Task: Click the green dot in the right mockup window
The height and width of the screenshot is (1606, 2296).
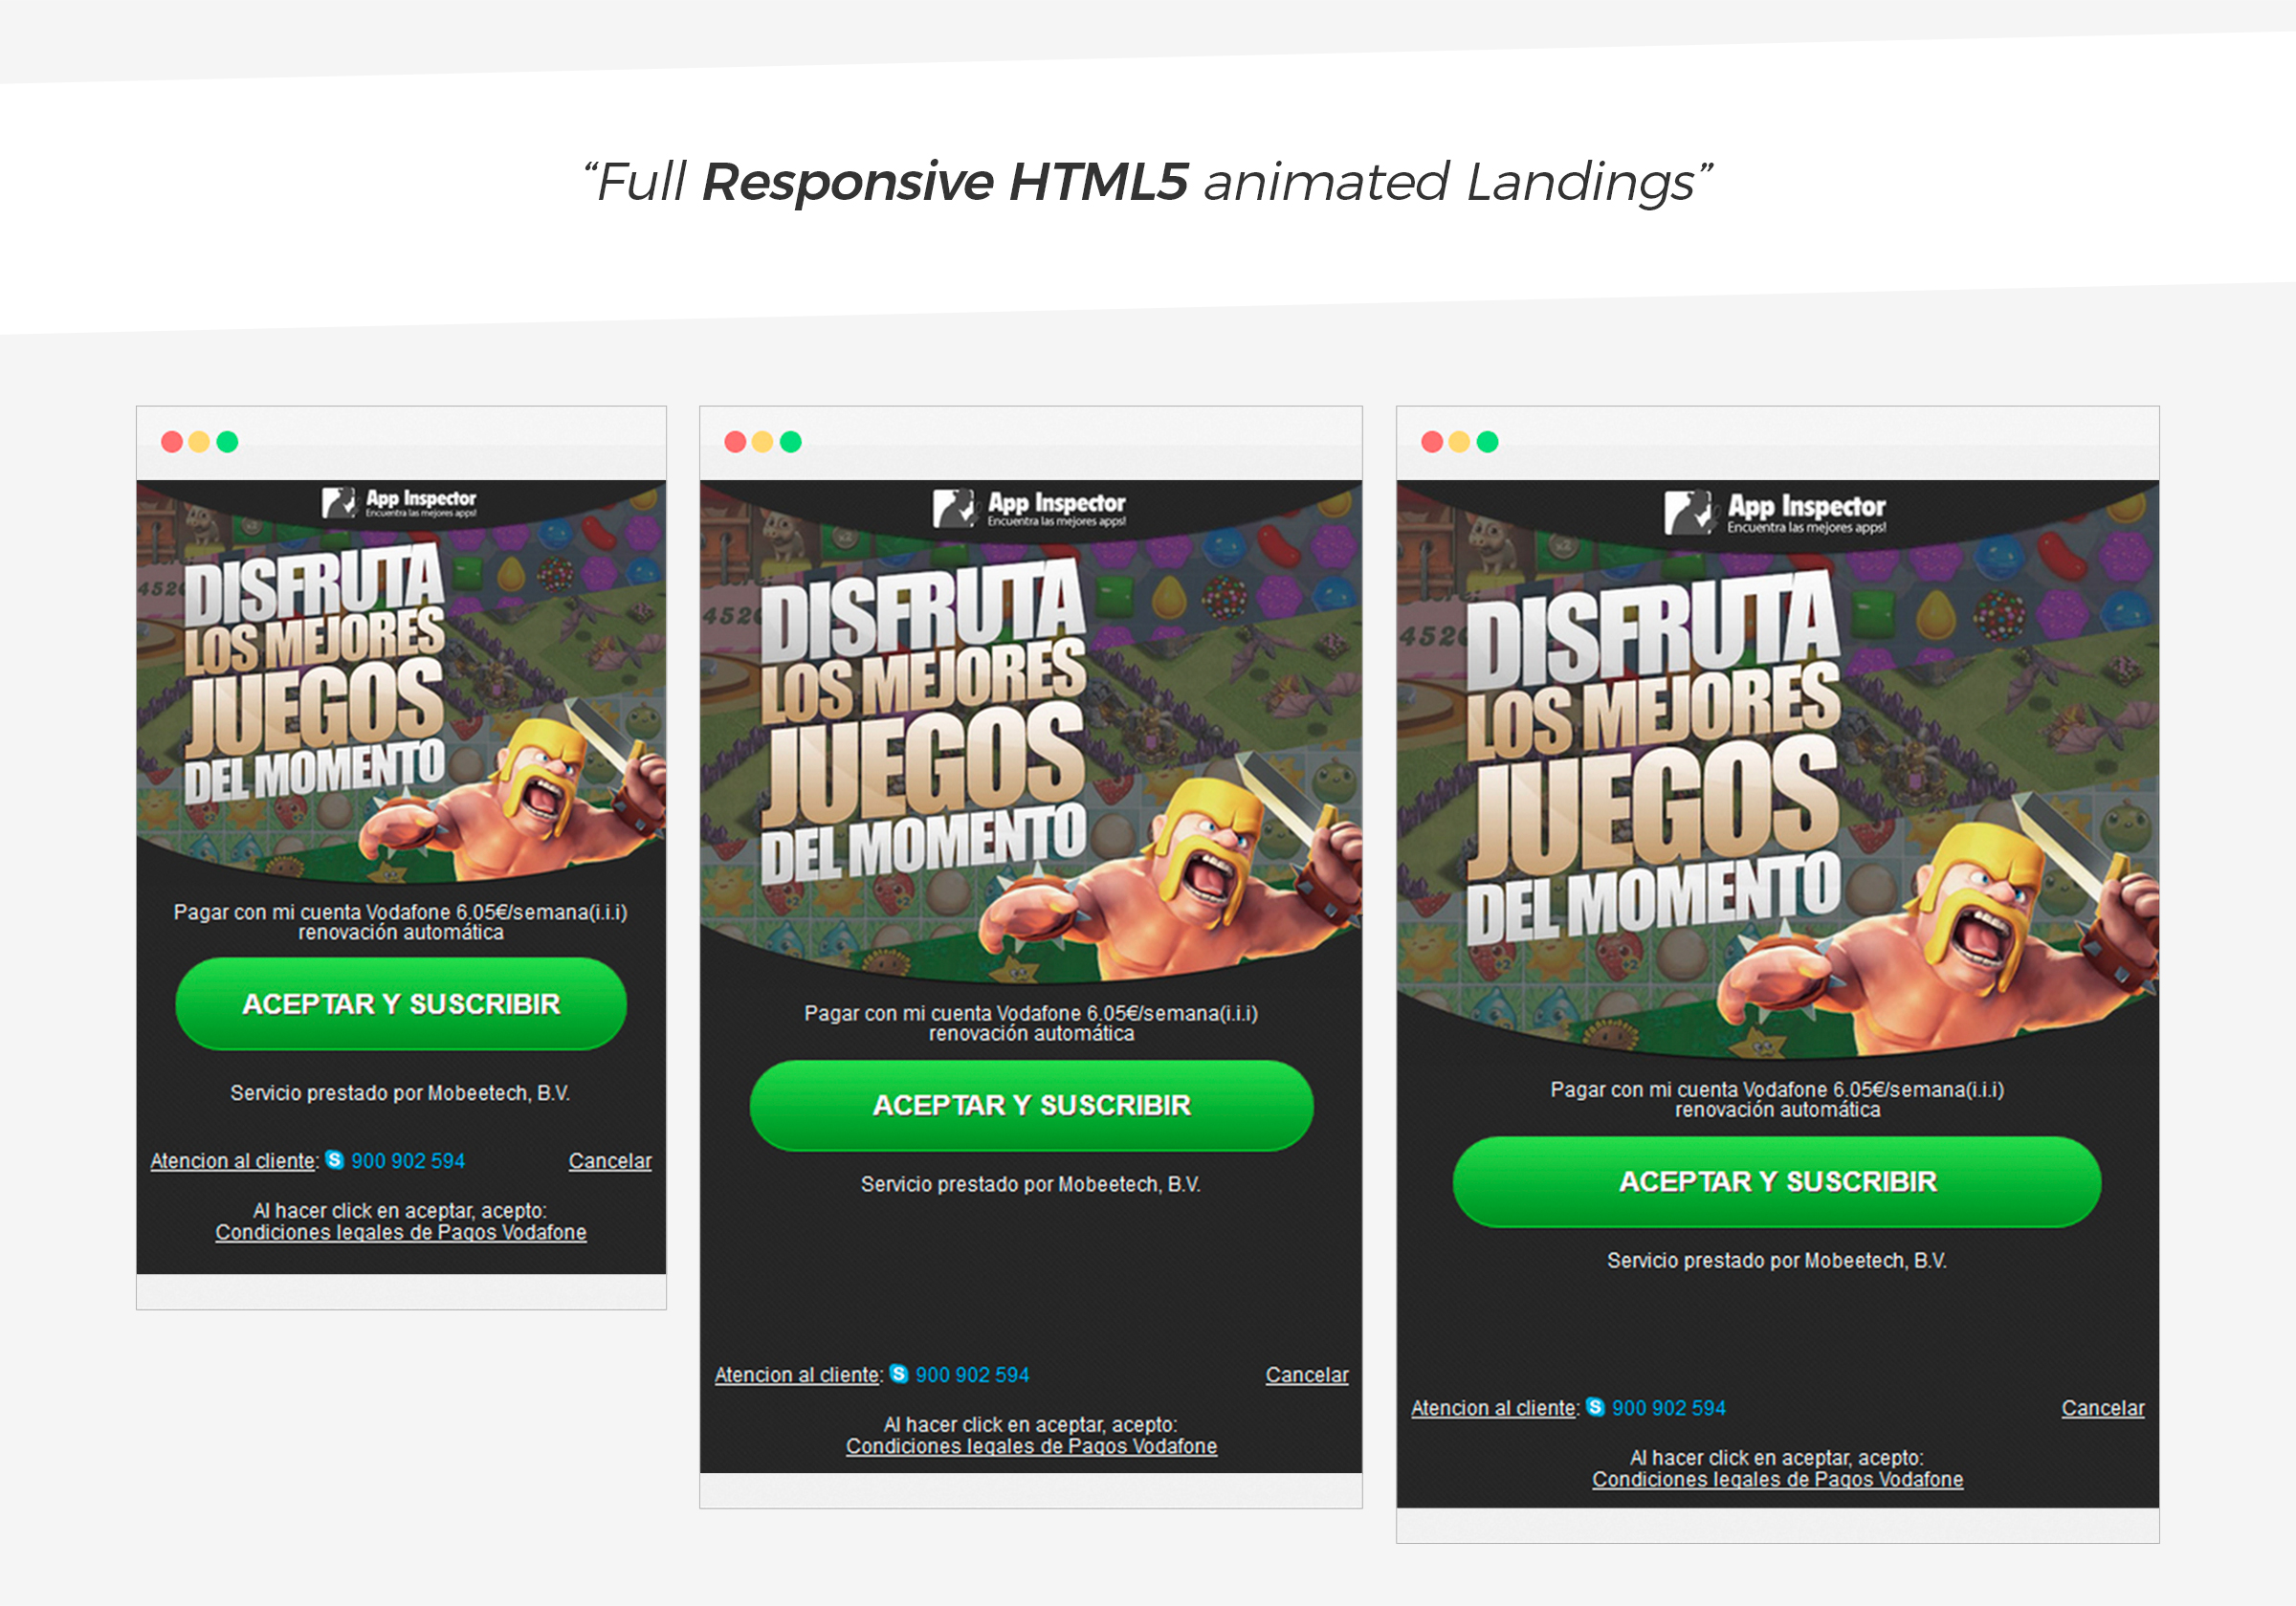Action: pyautogui.click(x=1487, y=442)
